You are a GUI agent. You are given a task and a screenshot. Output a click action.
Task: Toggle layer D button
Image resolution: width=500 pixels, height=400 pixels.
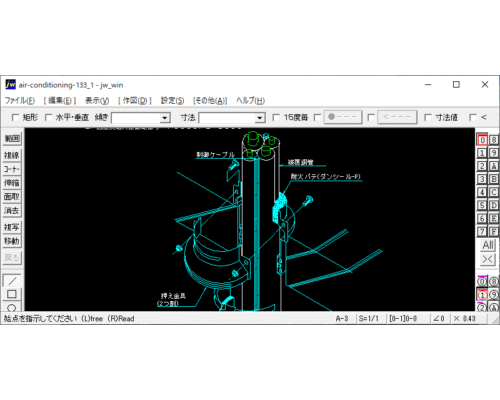coord(494,205)
